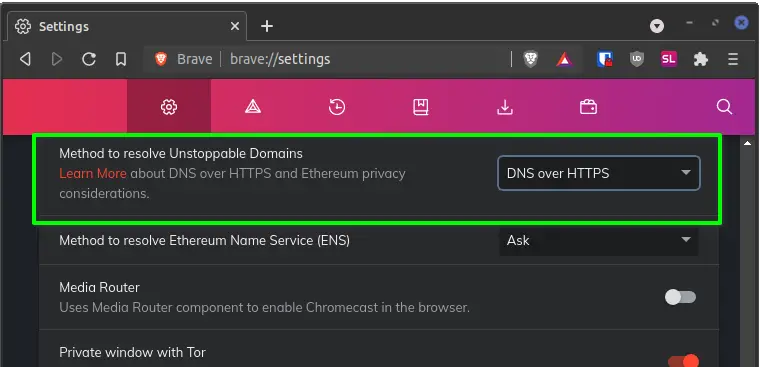The width and height of the screenshot is (760, 367).
Task: Open the Extensions puzzle piece menu
Action: coord(700,59)
